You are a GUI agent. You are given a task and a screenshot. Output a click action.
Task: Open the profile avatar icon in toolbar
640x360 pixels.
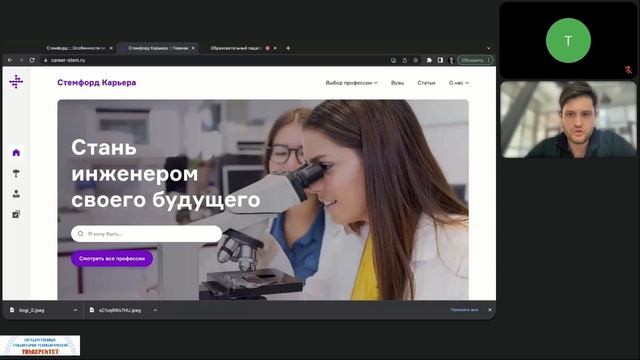451,60
